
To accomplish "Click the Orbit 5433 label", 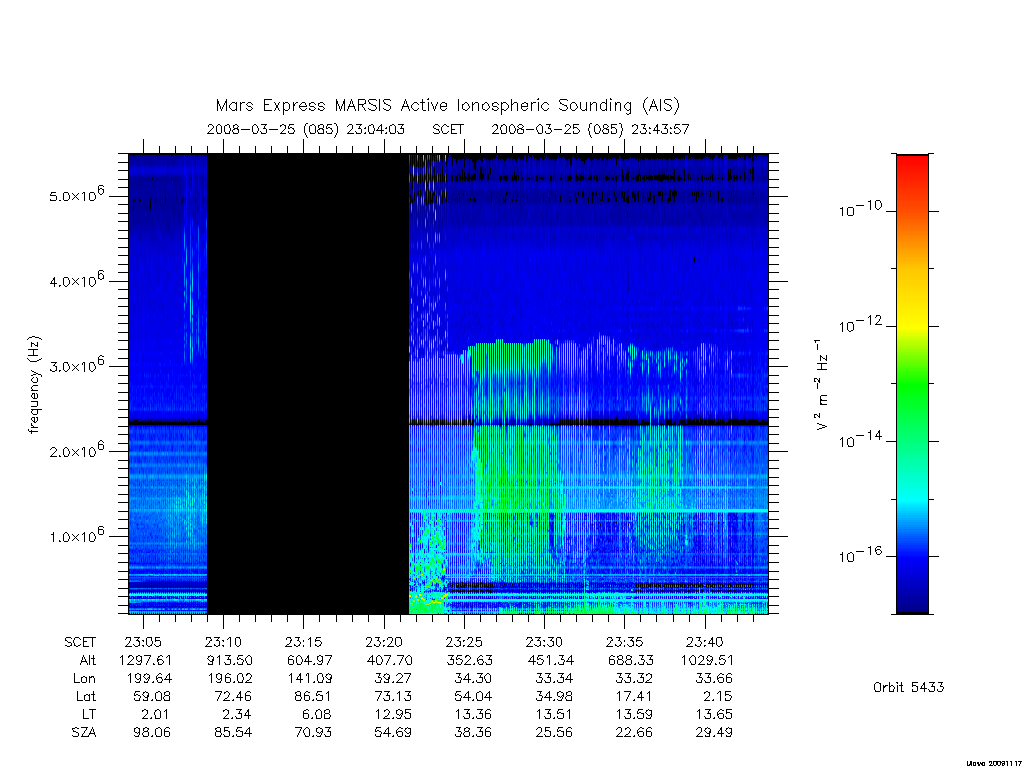I will click(908, 687).
